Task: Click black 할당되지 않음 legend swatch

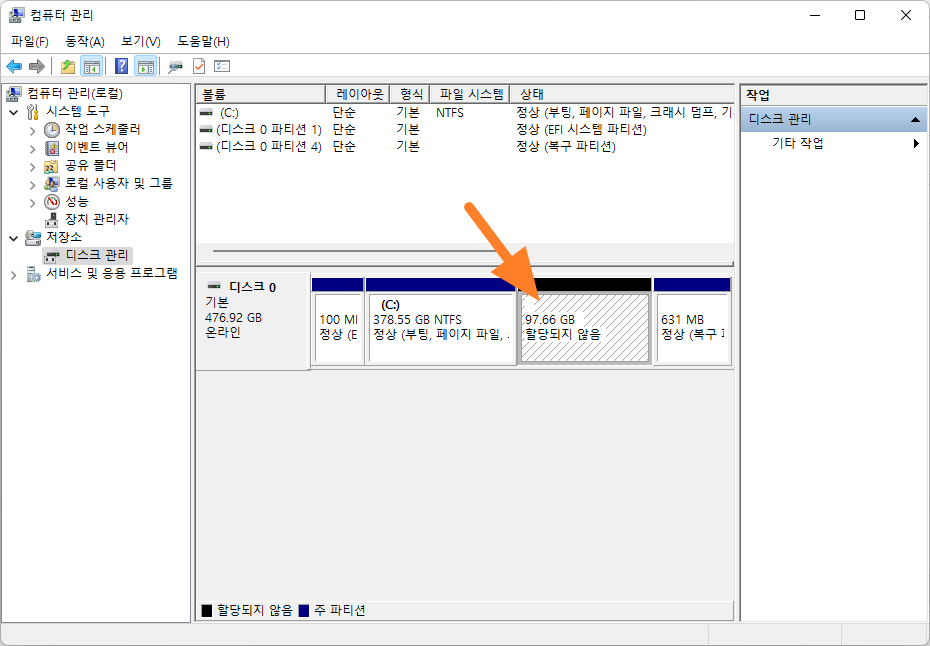Action: coord(206,610)
